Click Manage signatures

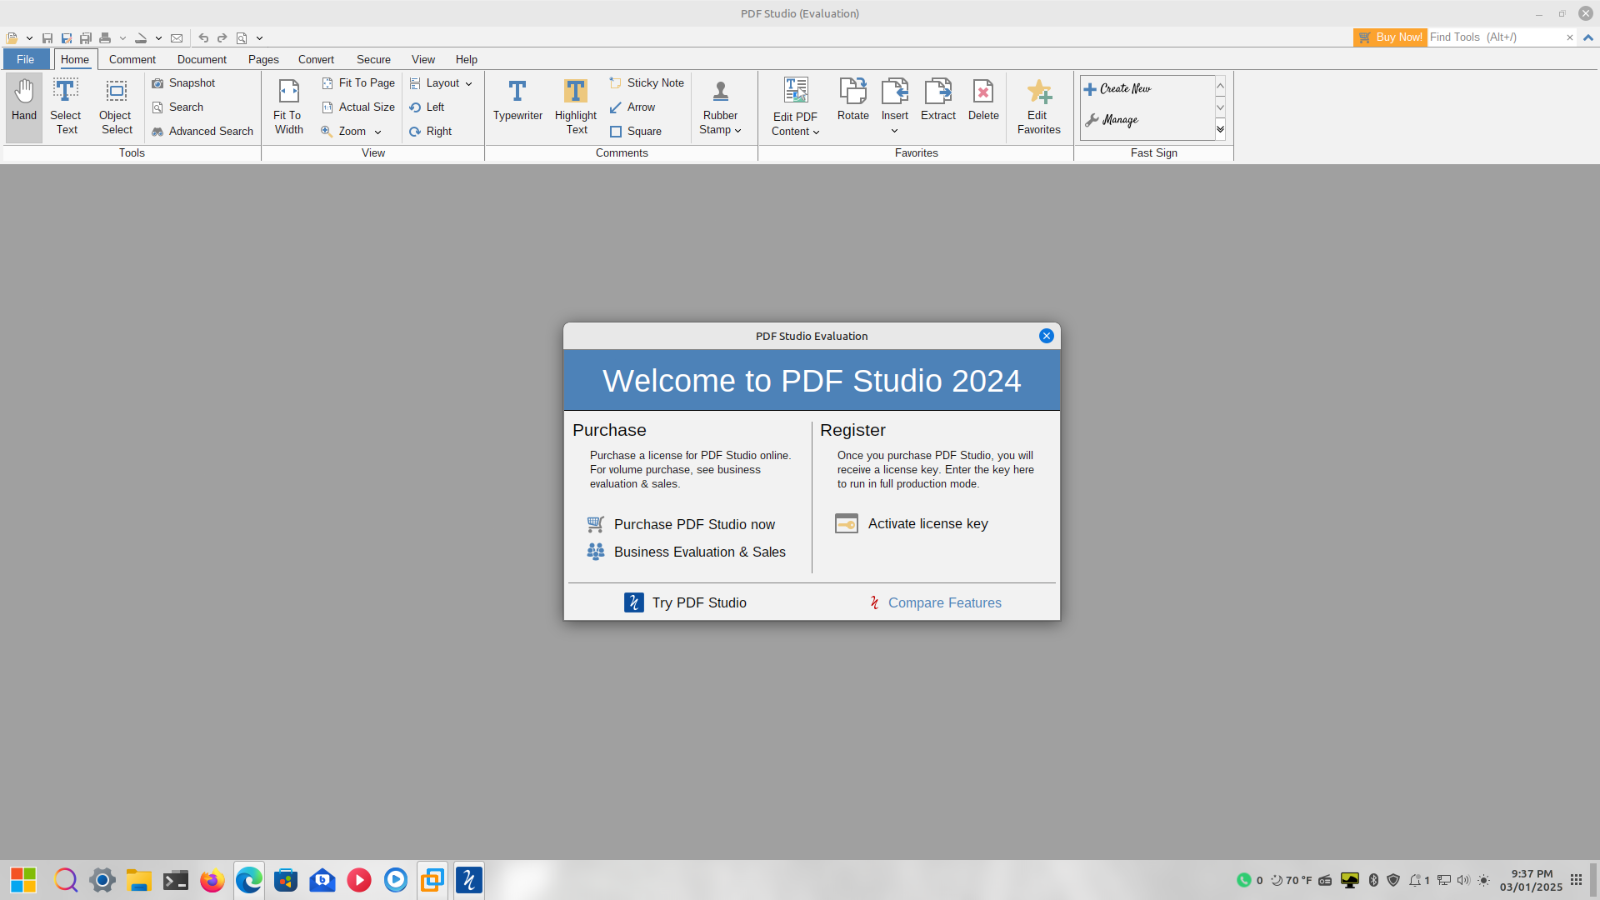pos(1112,120)
